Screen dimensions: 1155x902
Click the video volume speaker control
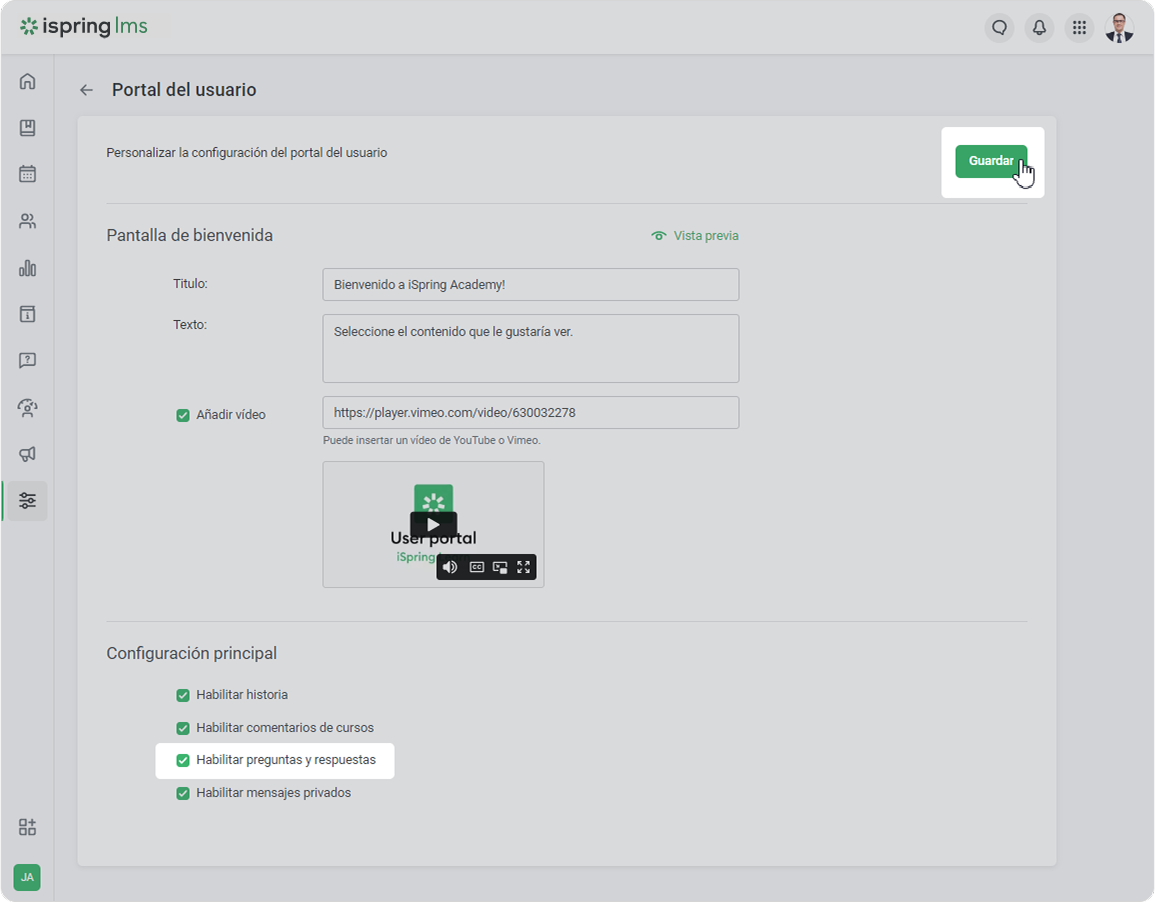(450, 567)
